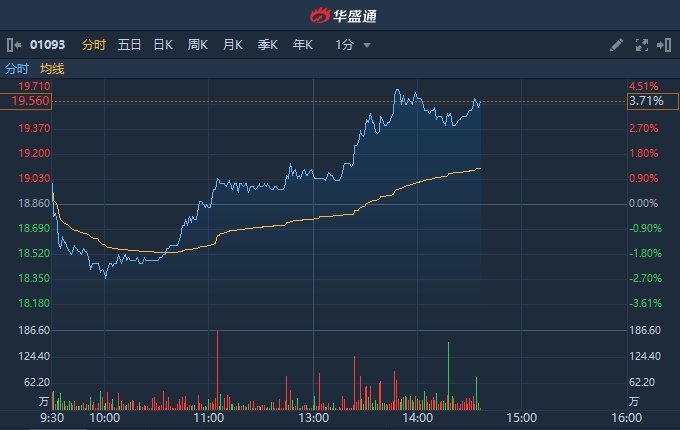
Task: Switch to the 分时 tab
Action: coord(94,45)
